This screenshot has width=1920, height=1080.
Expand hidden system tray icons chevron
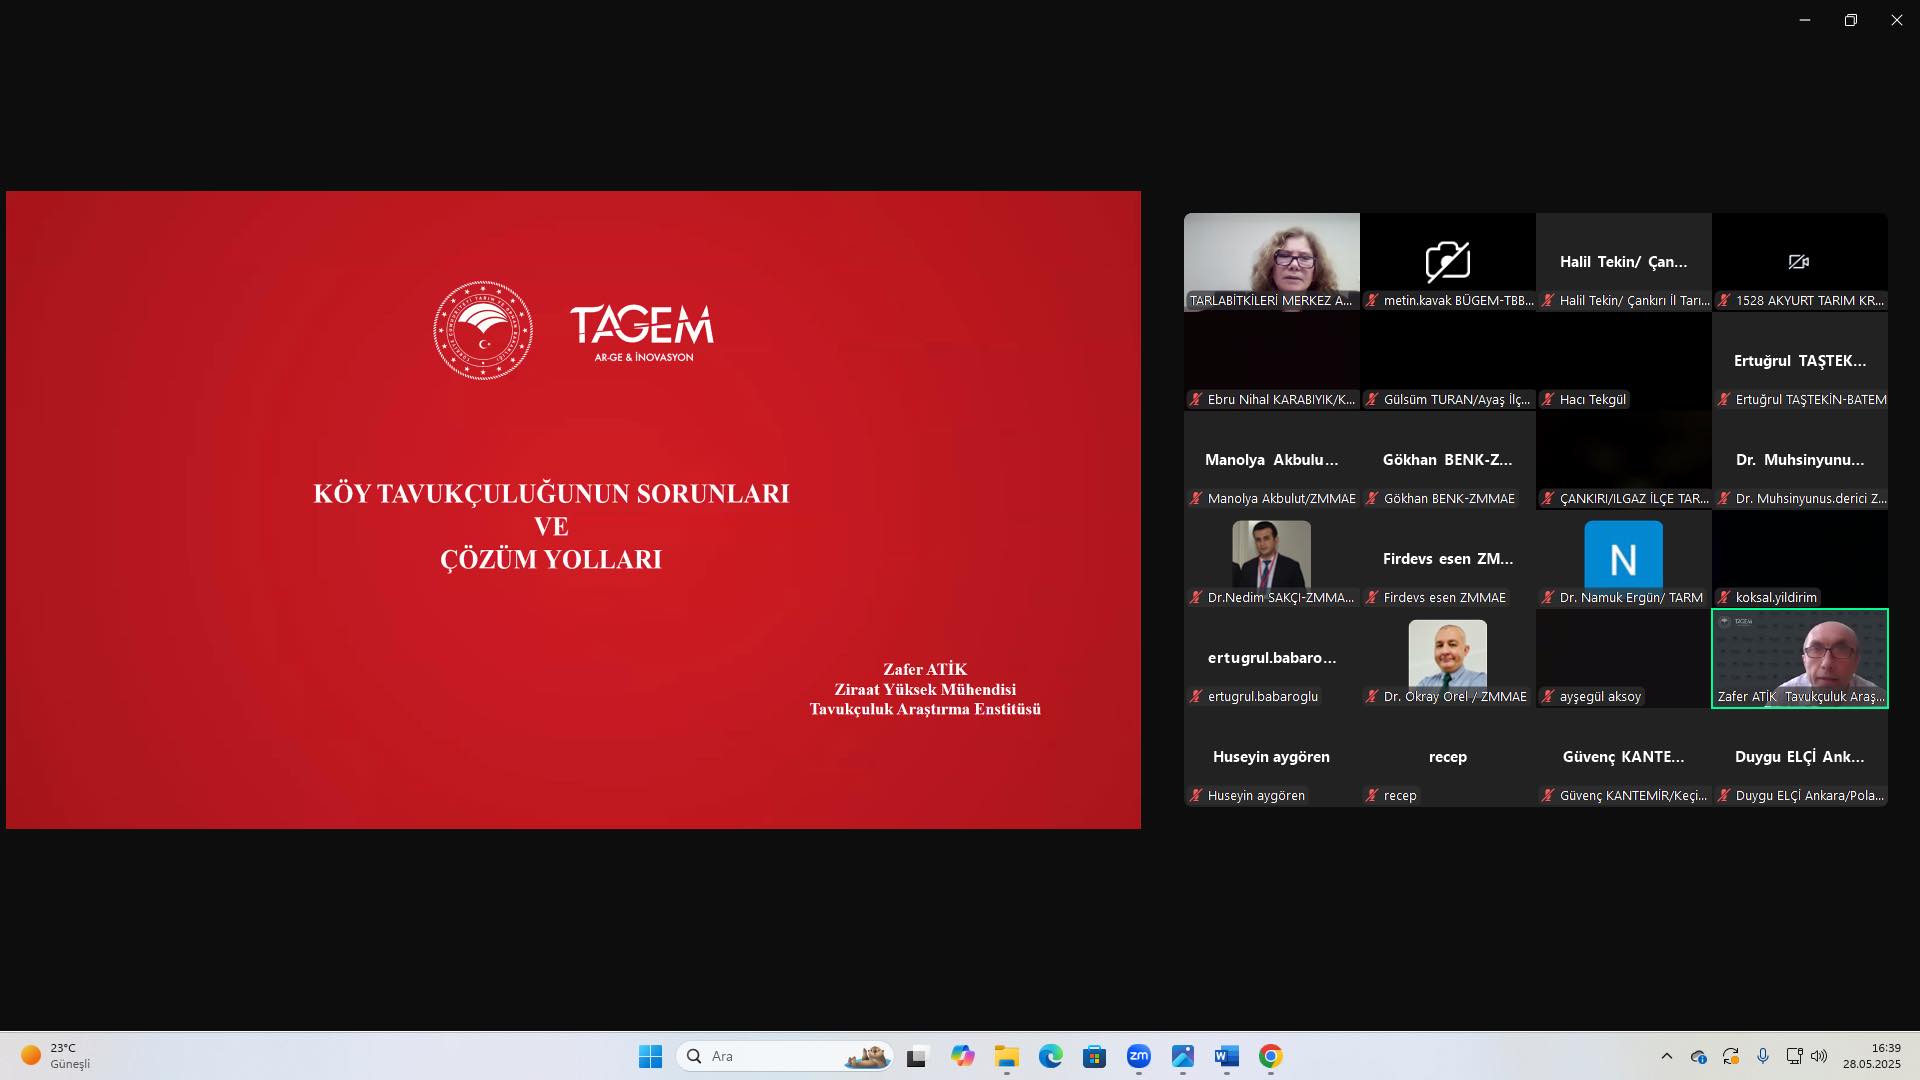click(x=1666, y=1056)
